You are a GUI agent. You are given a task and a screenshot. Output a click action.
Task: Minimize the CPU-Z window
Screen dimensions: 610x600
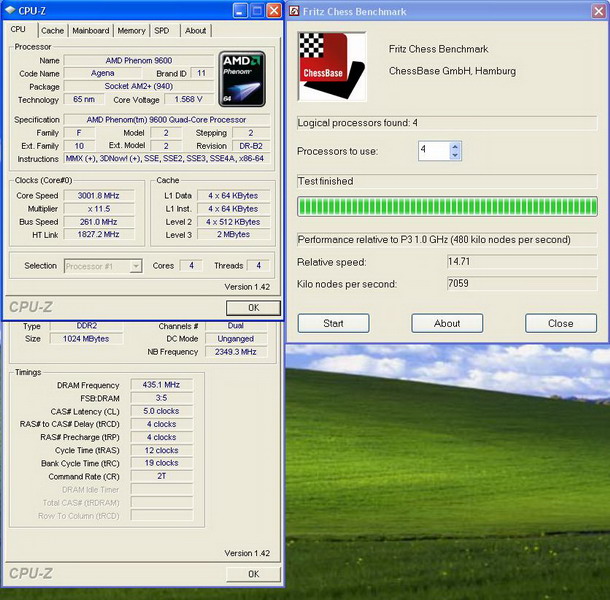[x=240, y=11]
